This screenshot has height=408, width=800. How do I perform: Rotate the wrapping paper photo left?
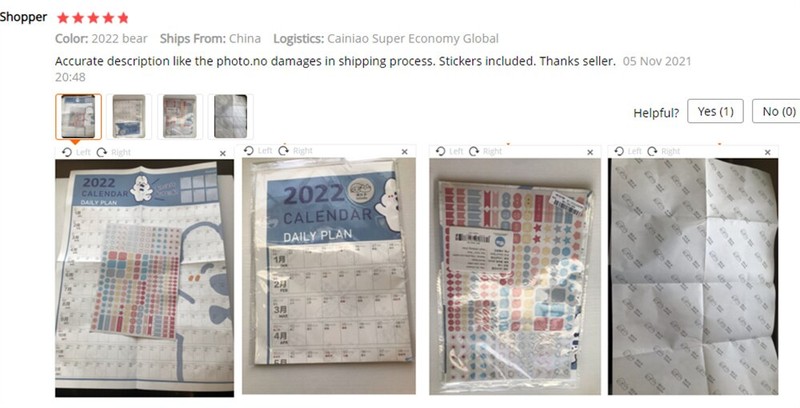coord(628,151)
